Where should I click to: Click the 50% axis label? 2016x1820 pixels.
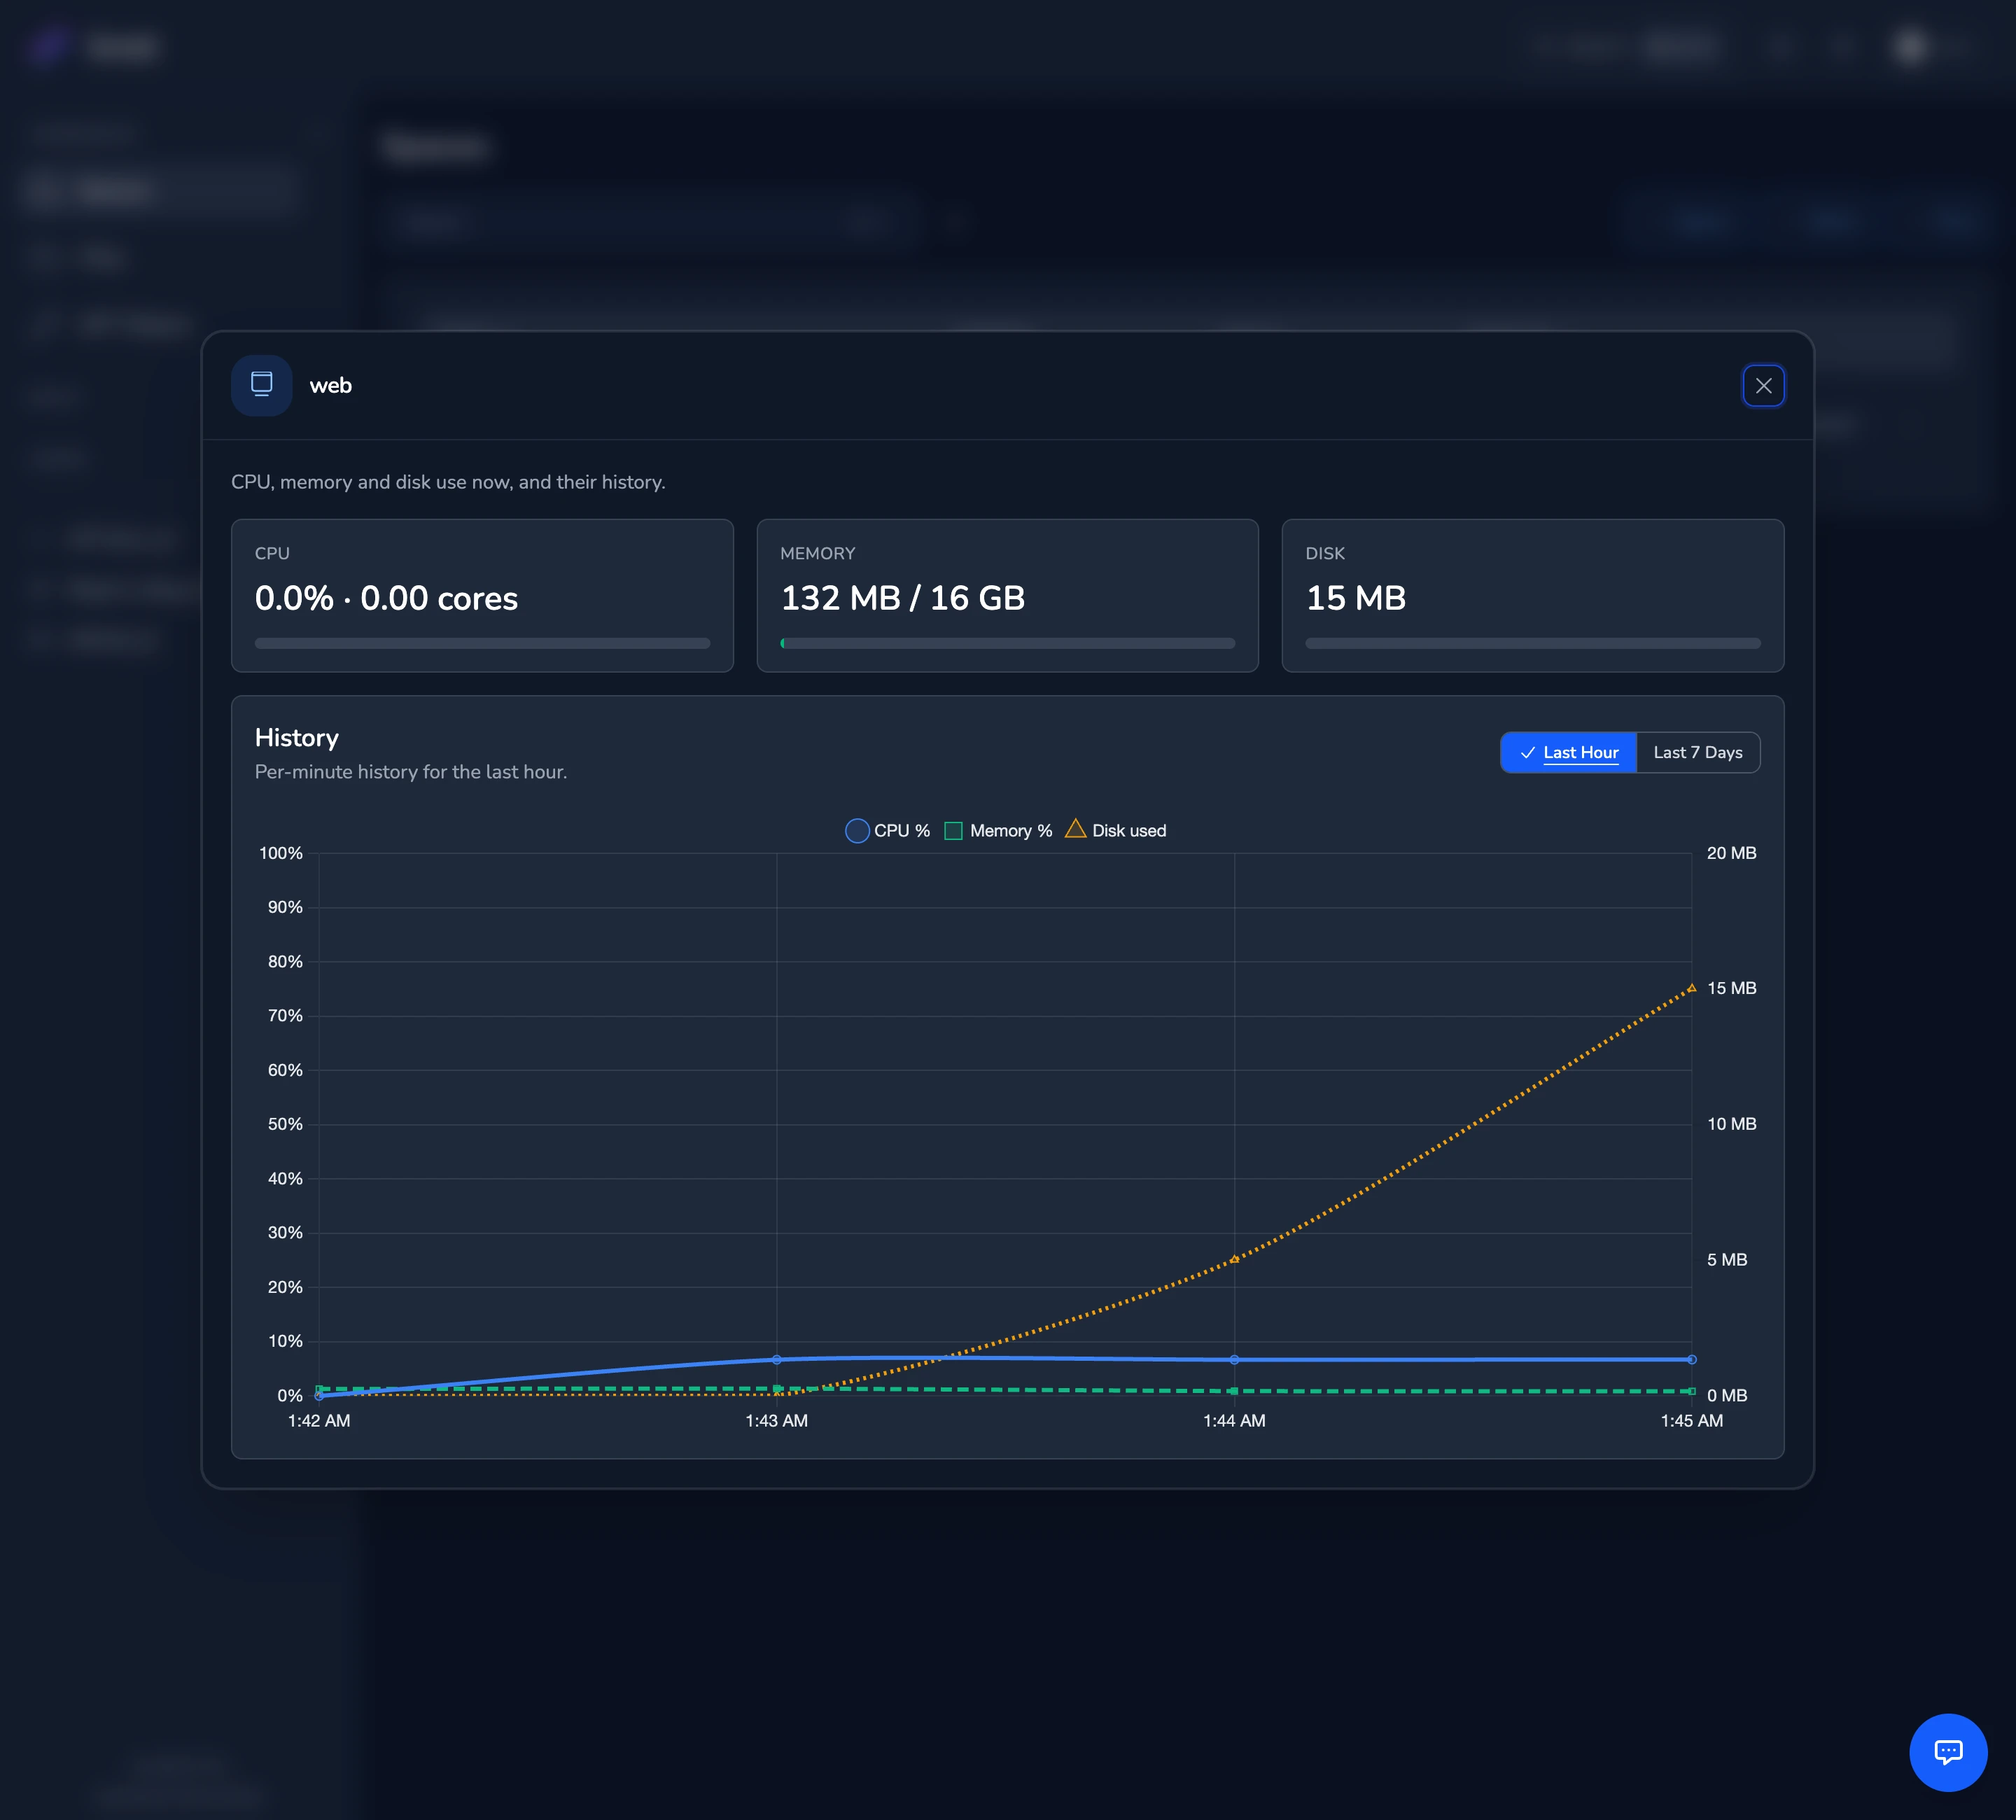pos(285,1124)
